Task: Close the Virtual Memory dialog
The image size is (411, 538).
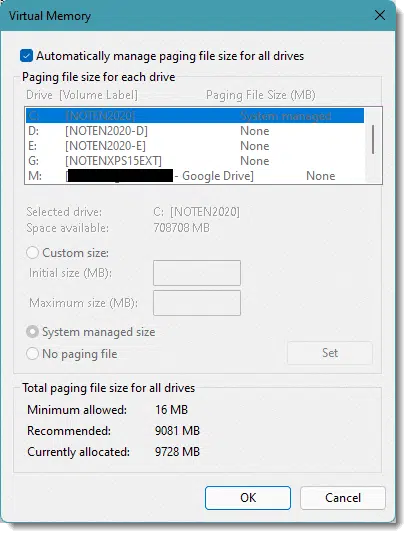Action: coord(380,15)
